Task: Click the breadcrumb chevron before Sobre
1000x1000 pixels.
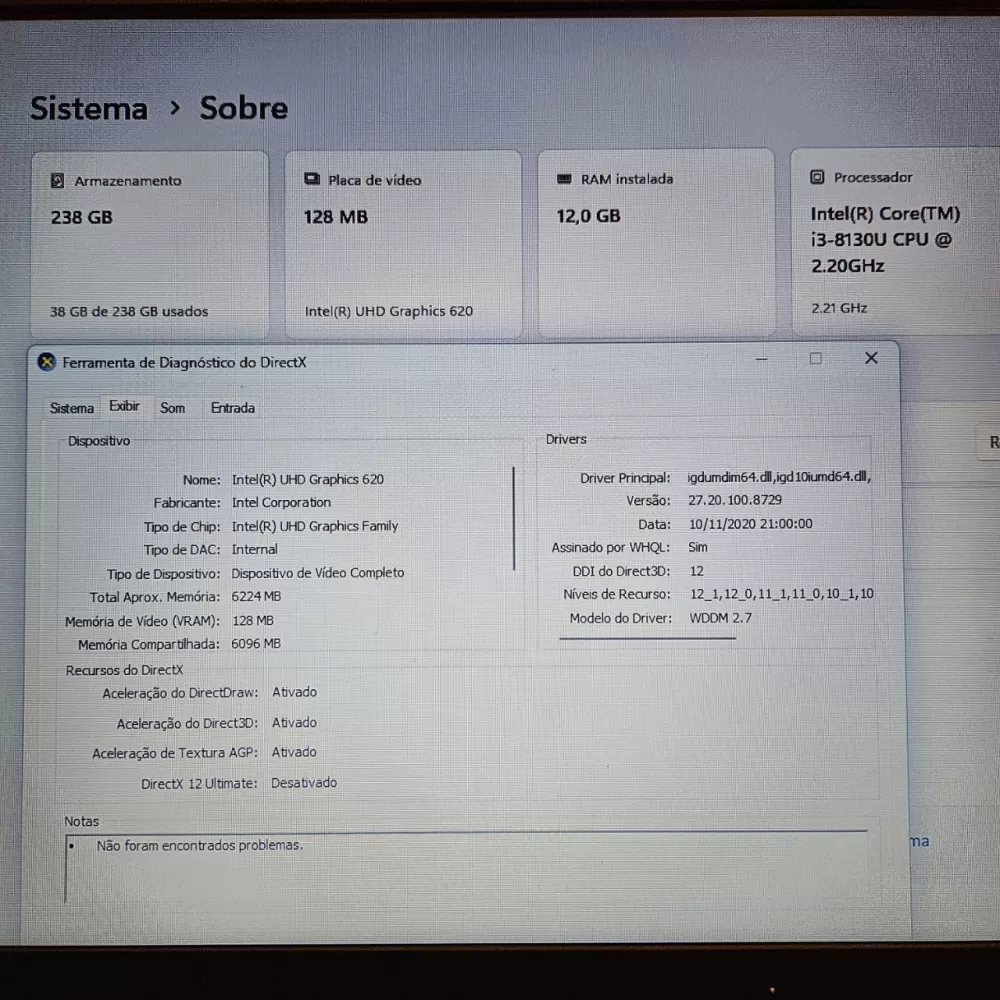Action: coord(175,108)
